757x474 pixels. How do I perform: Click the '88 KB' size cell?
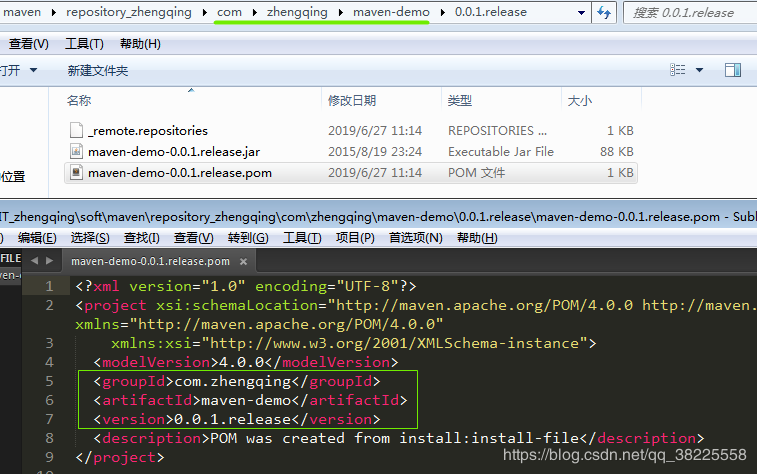point(617,152)
